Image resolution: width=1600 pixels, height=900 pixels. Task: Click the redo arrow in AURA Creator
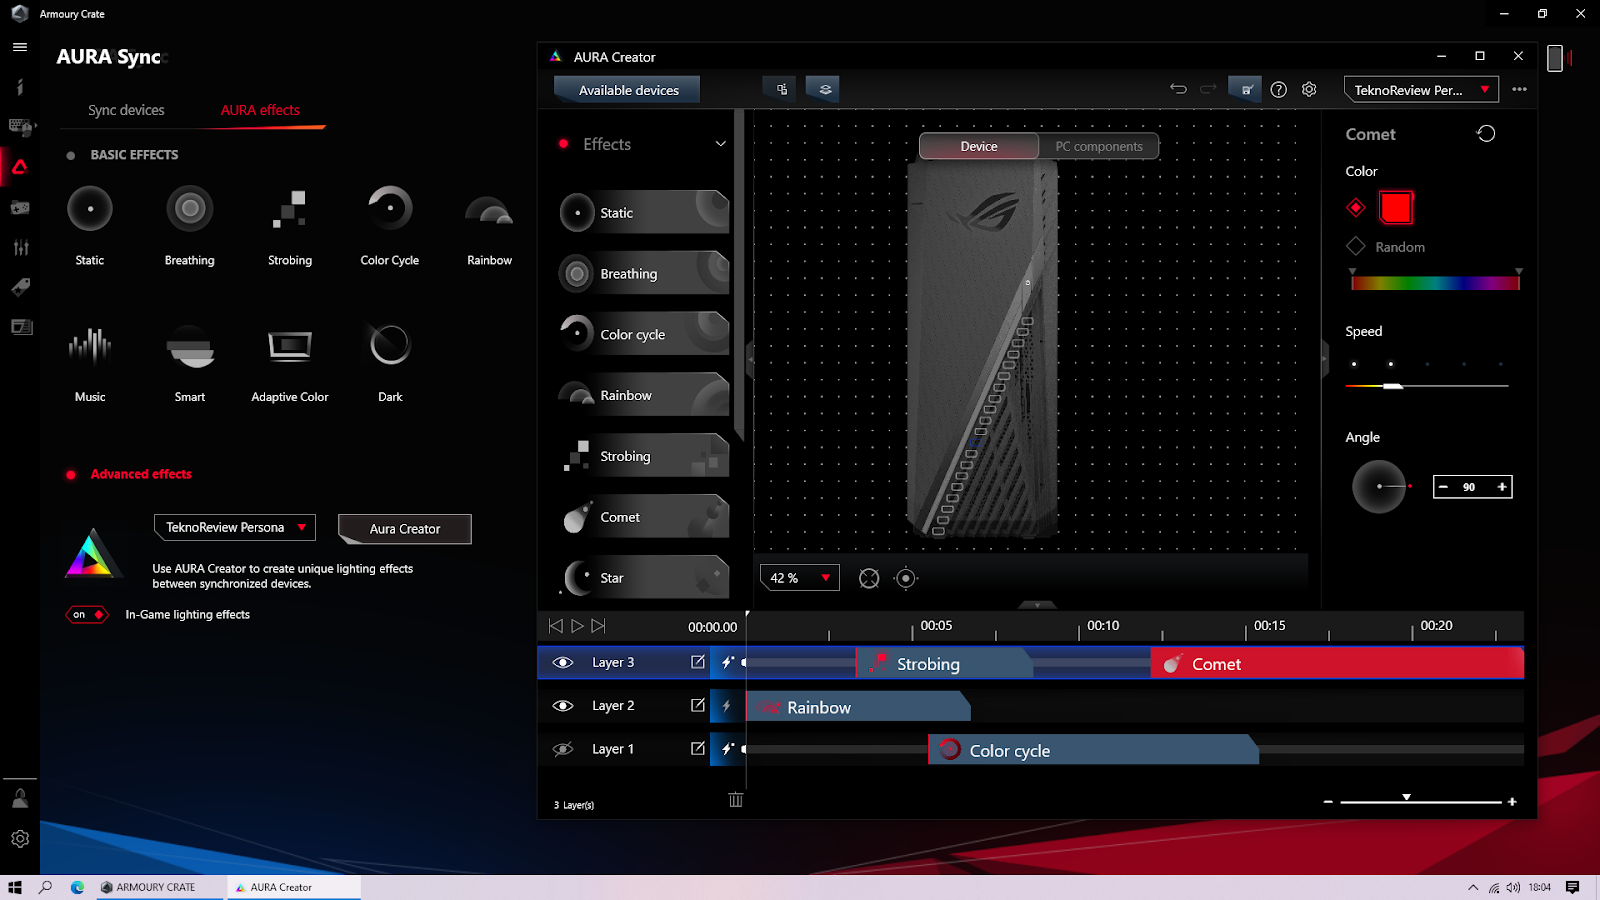click(1208, 89)
